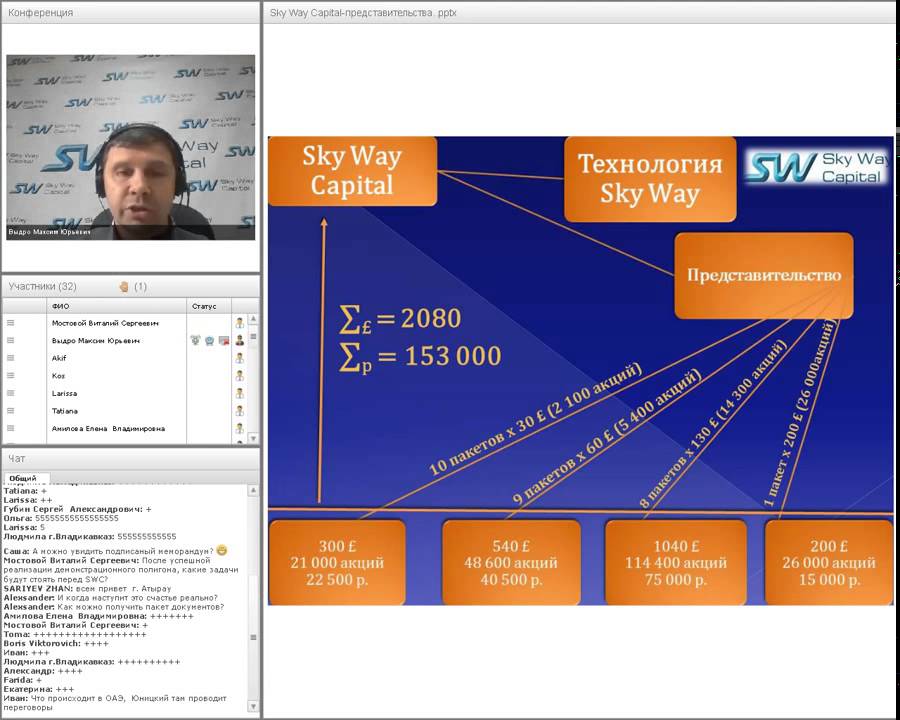Image resolution: width=900 pixels, height=720 pixels.
Task: Click Alexsander's message about получить пакет документов
Action: click(x=114, y=607)
